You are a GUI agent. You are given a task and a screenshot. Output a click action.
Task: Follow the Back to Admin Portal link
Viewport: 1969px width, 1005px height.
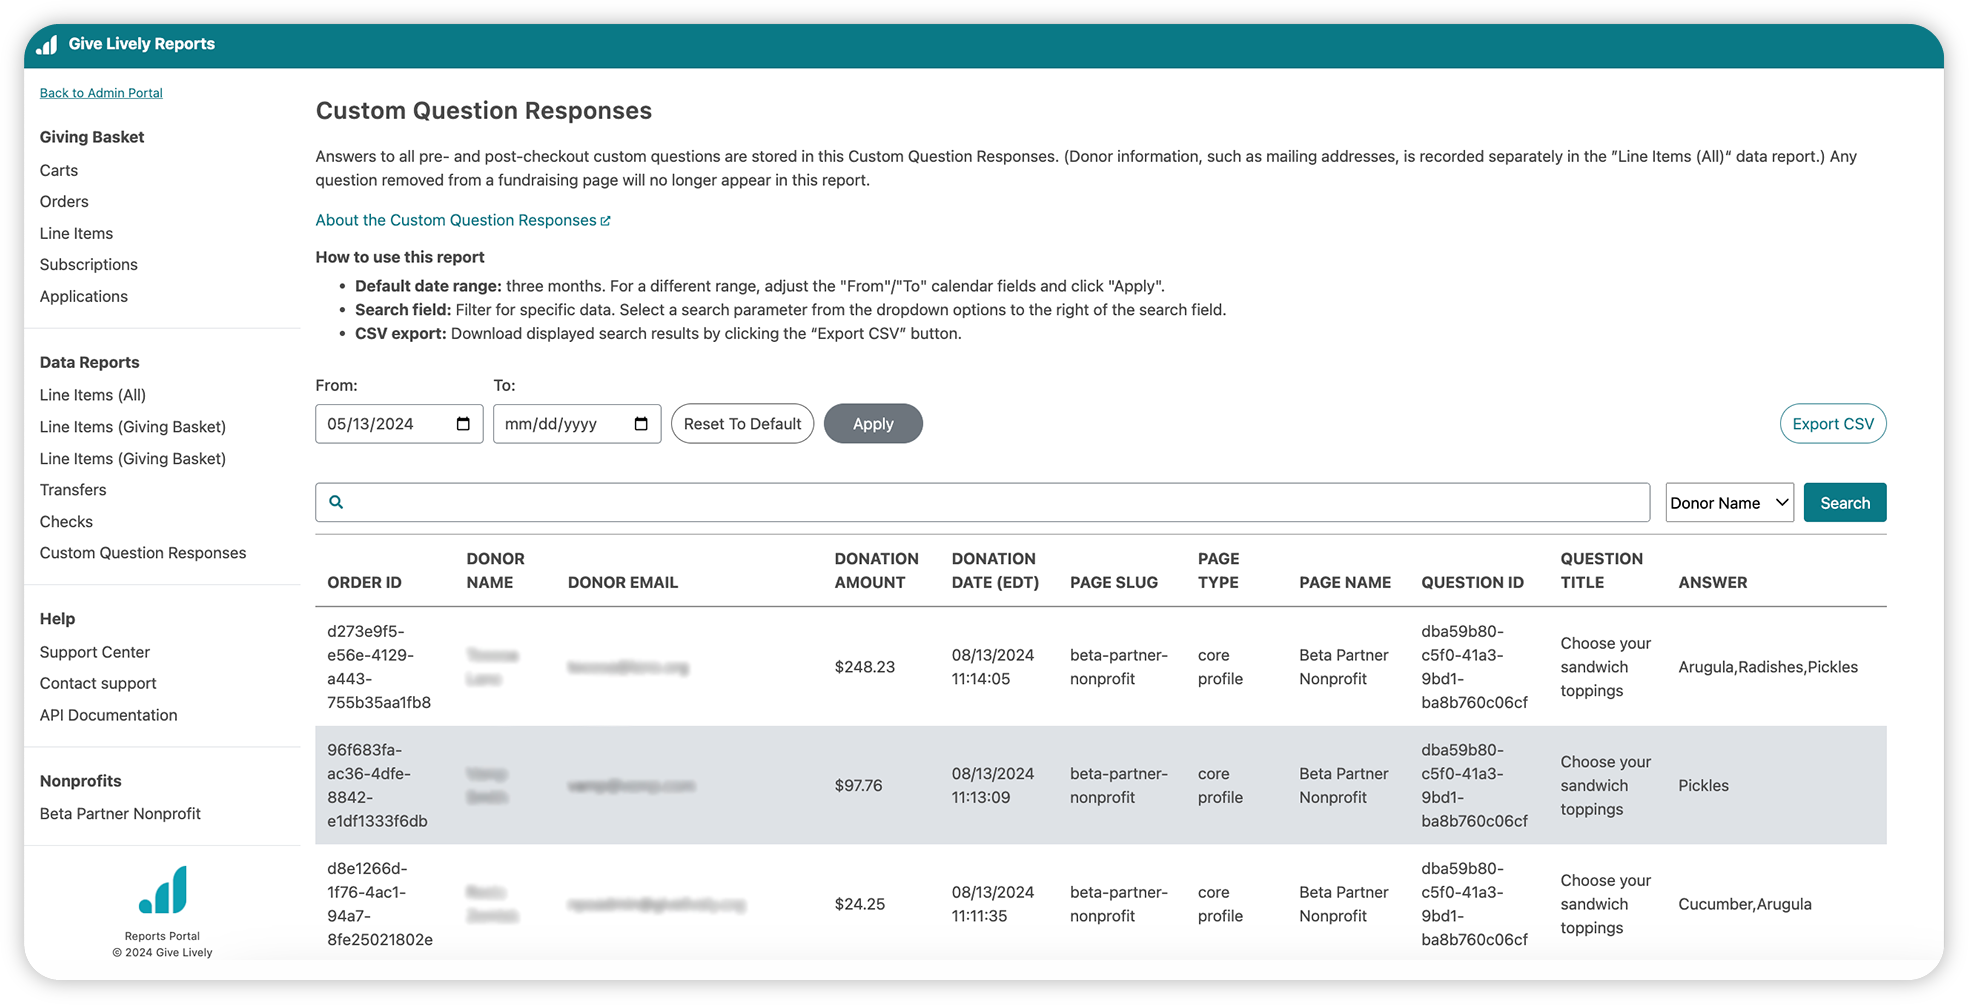(101, 93)
